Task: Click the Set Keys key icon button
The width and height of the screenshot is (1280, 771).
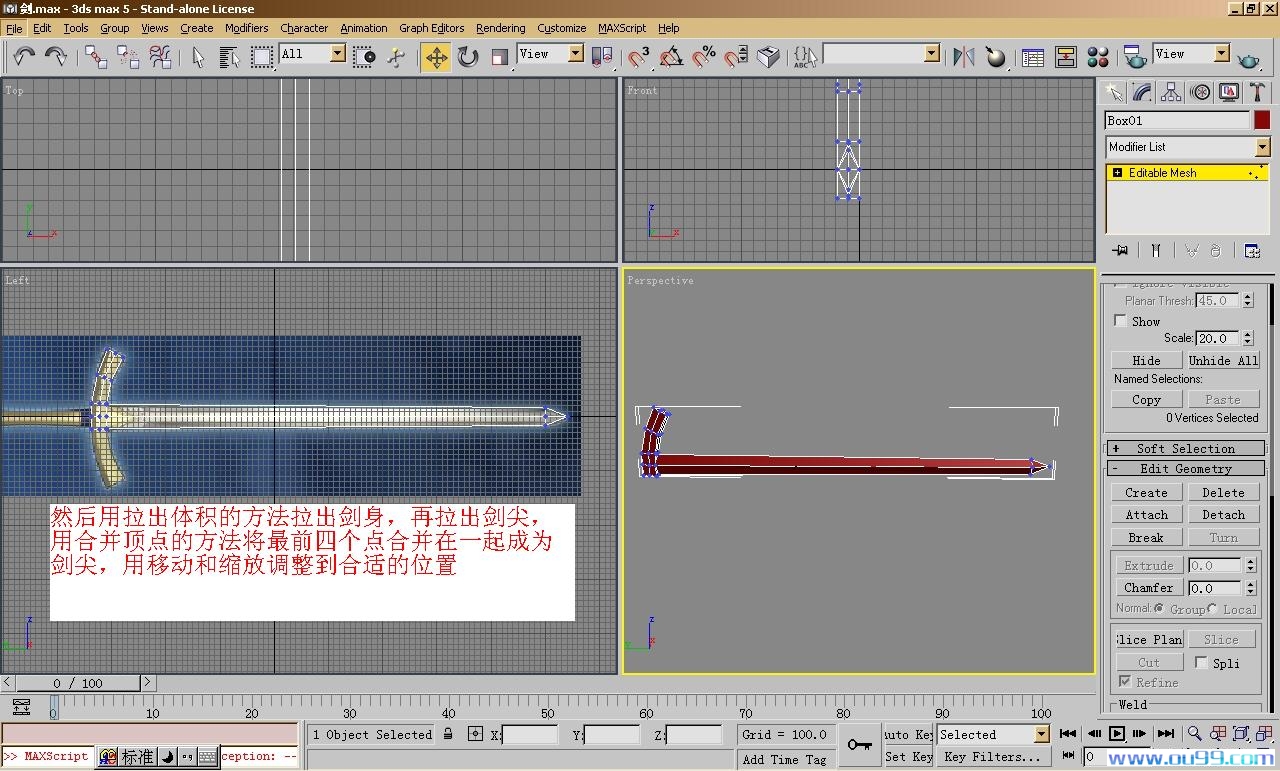Action: (x=859, y=745)
